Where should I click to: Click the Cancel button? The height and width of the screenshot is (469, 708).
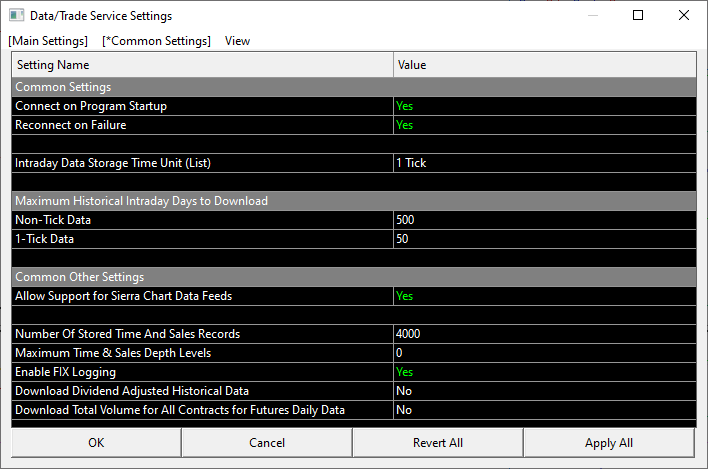pos(267,443)
